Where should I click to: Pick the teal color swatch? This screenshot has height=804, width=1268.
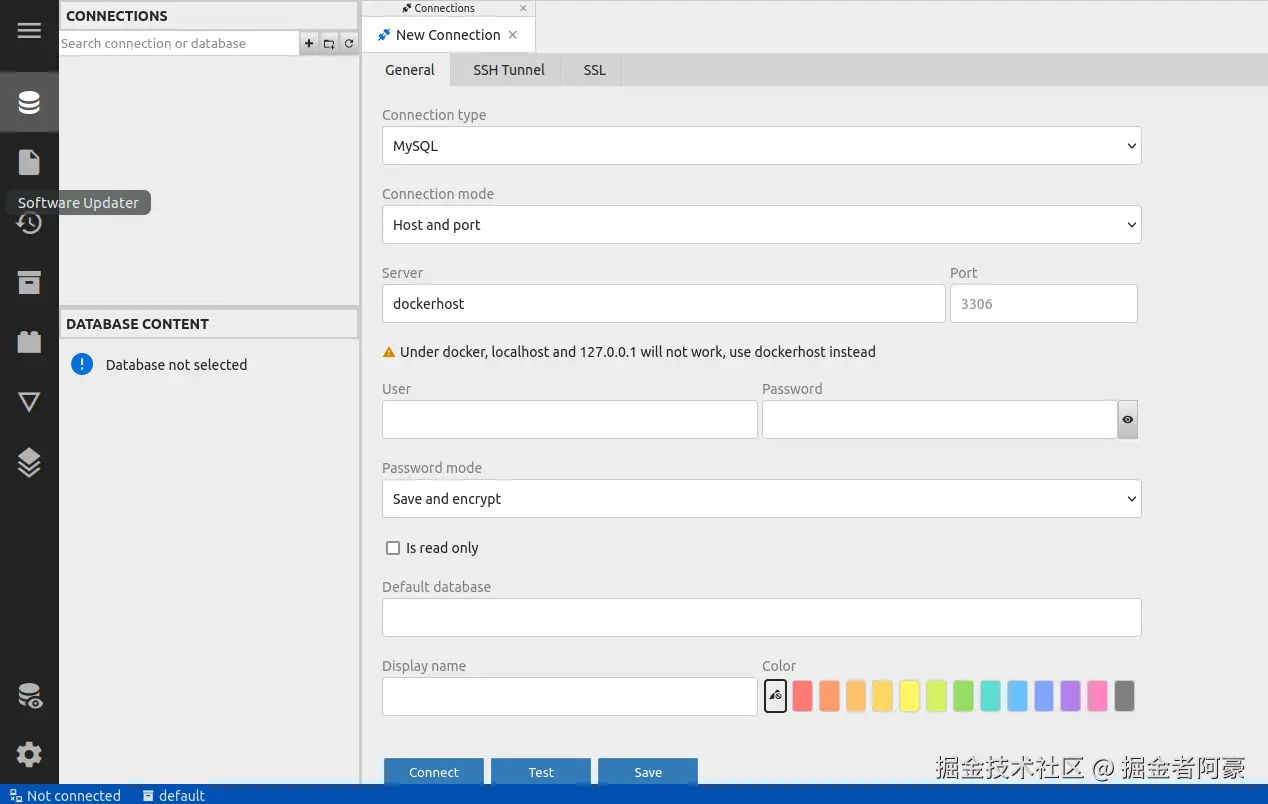[990, 696]
